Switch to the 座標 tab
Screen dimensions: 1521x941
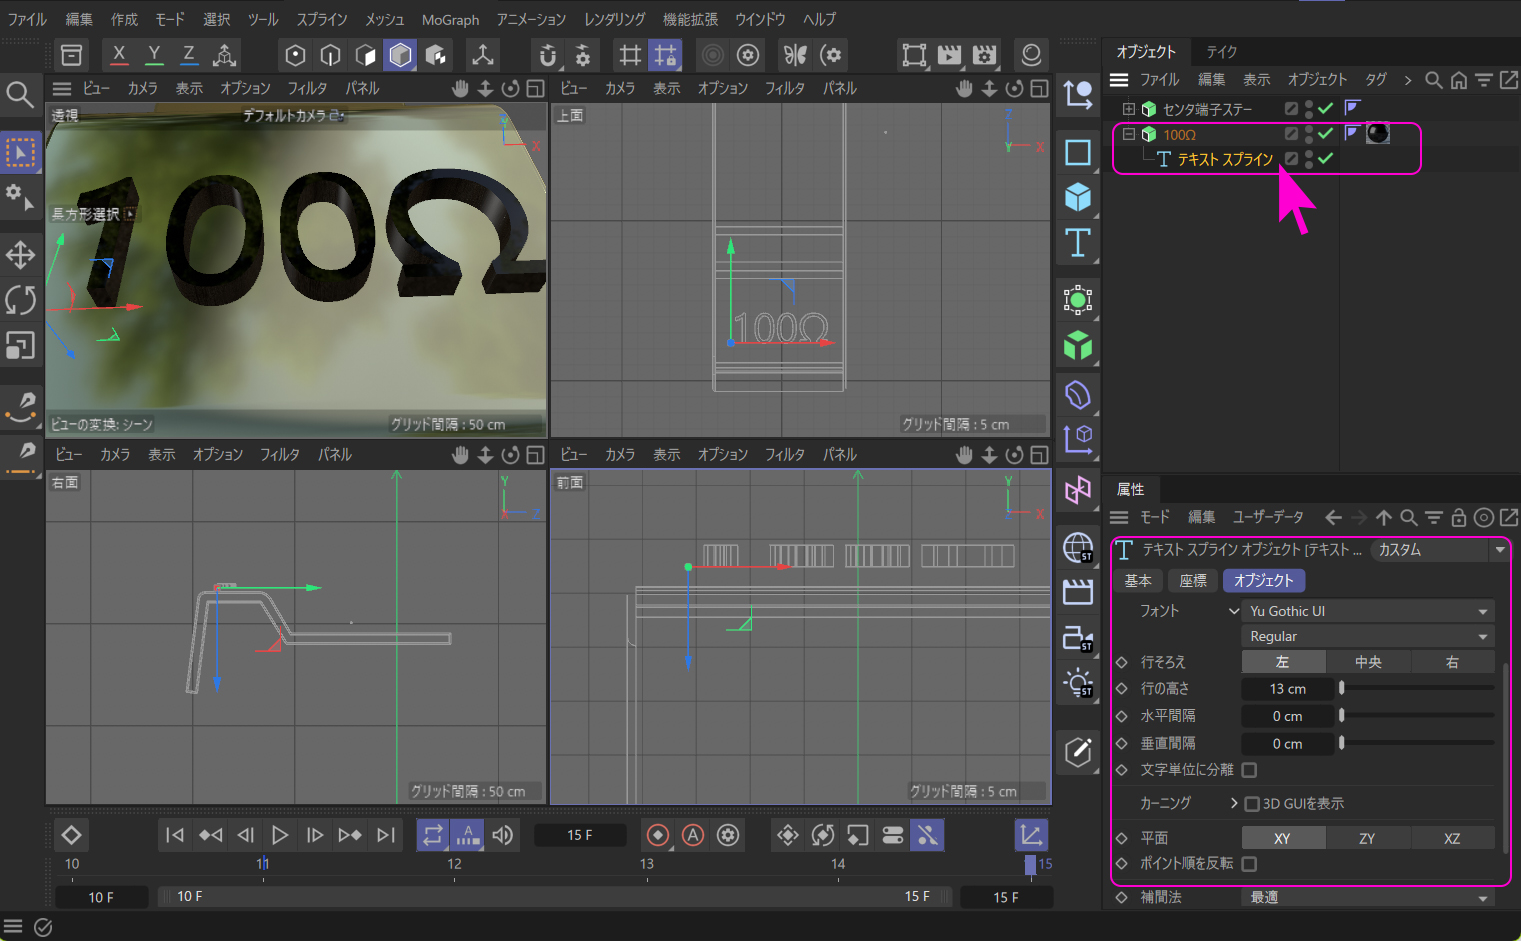(x=1192, y=581)
